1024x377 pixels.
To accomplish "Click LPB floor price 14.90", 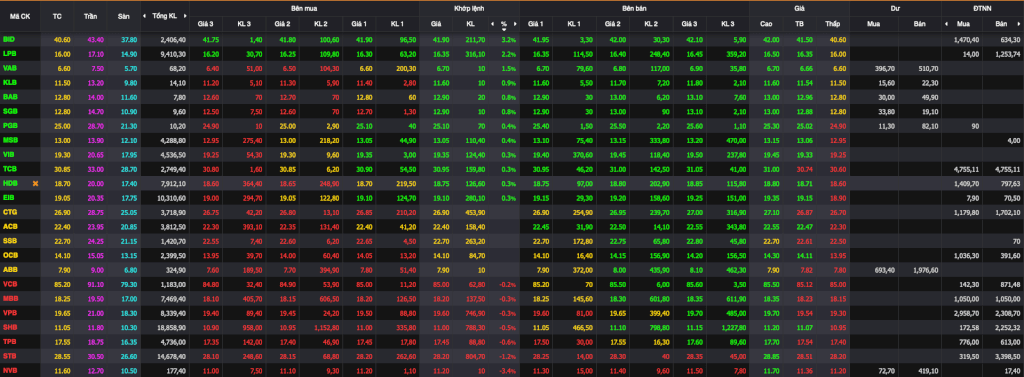I will pyautogui.click(x=129, y=54).
